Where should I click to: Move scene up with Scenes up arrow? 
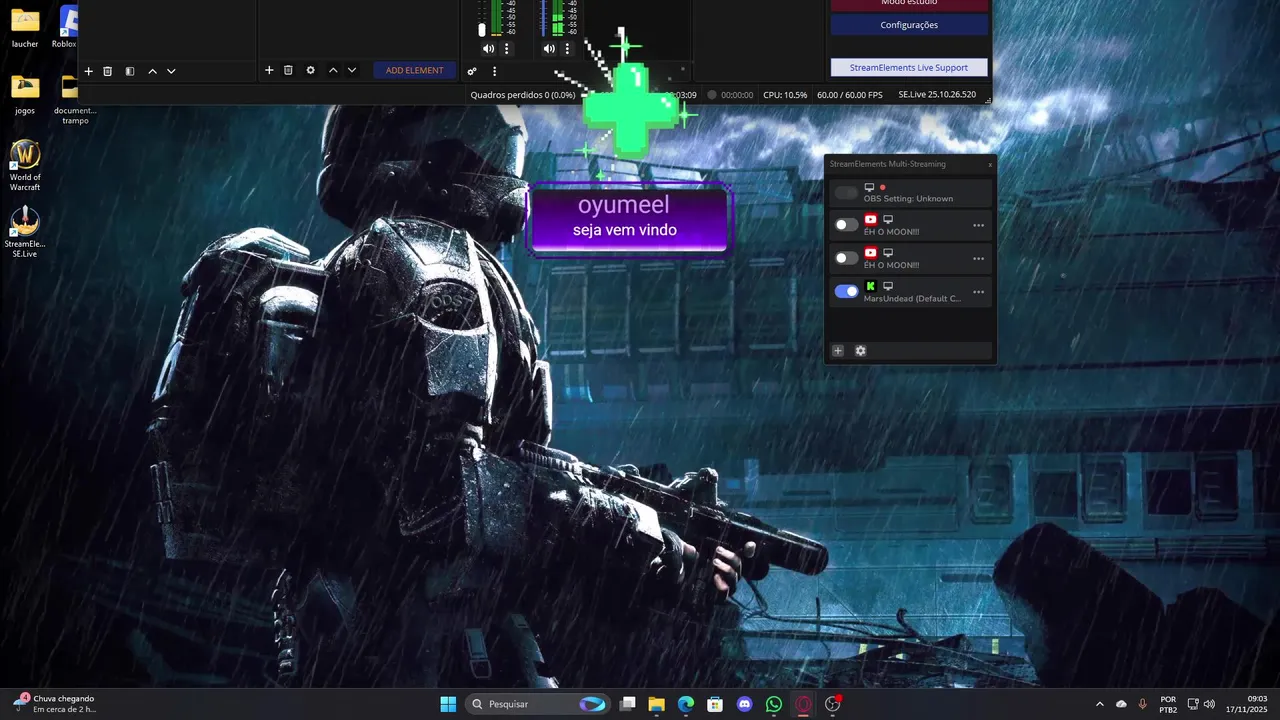pos(152,71)
